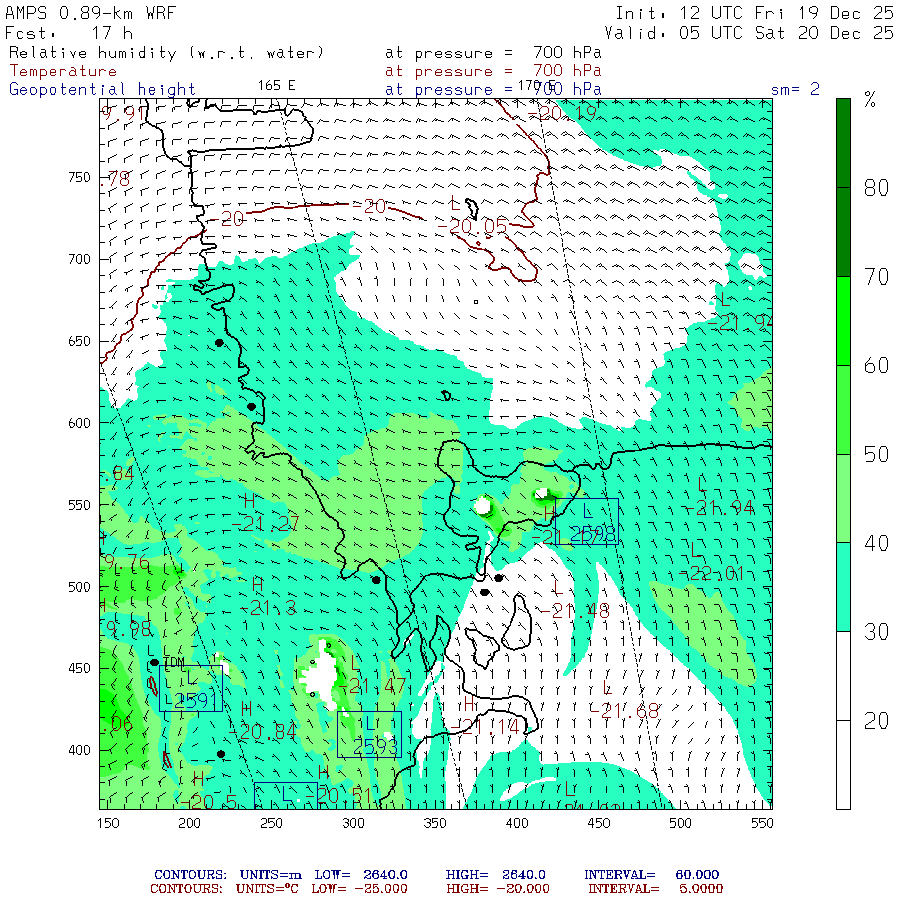
Task: Click the red temperature minimum '-20.05'
Action: coord(472,227)
